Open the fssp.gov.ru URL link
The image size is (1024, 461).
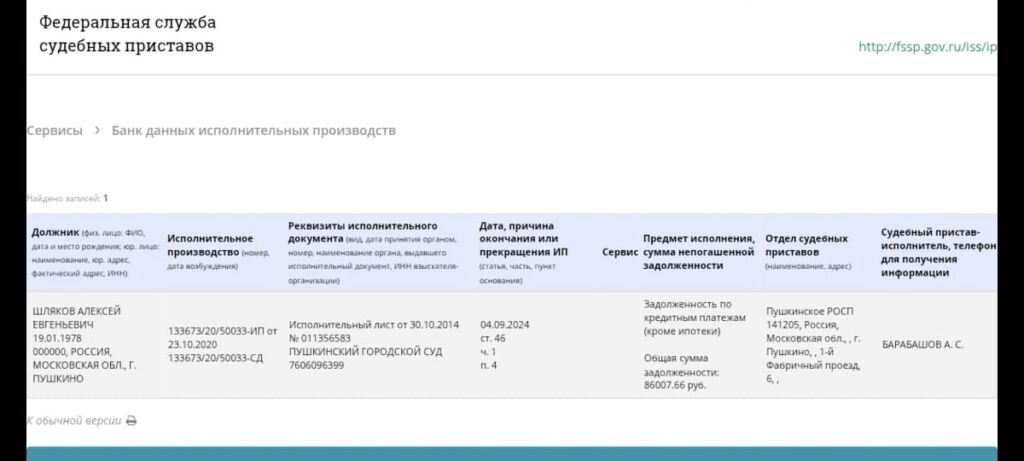[927, 47]
